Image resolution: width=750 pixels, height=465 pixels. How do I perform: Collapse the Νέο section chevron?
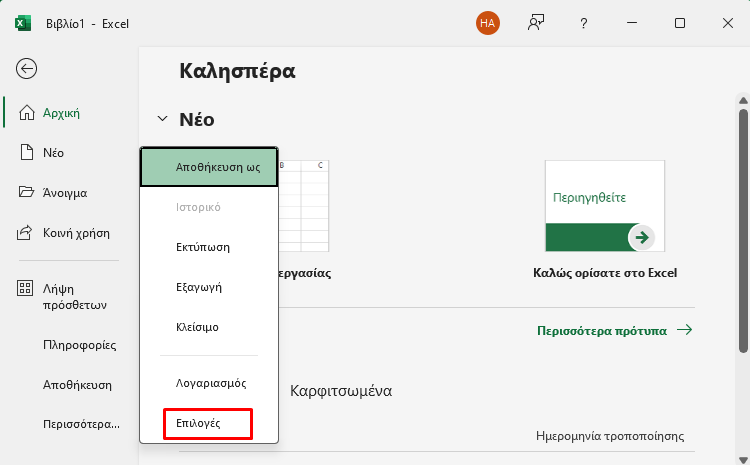click(x=163, y=119)
